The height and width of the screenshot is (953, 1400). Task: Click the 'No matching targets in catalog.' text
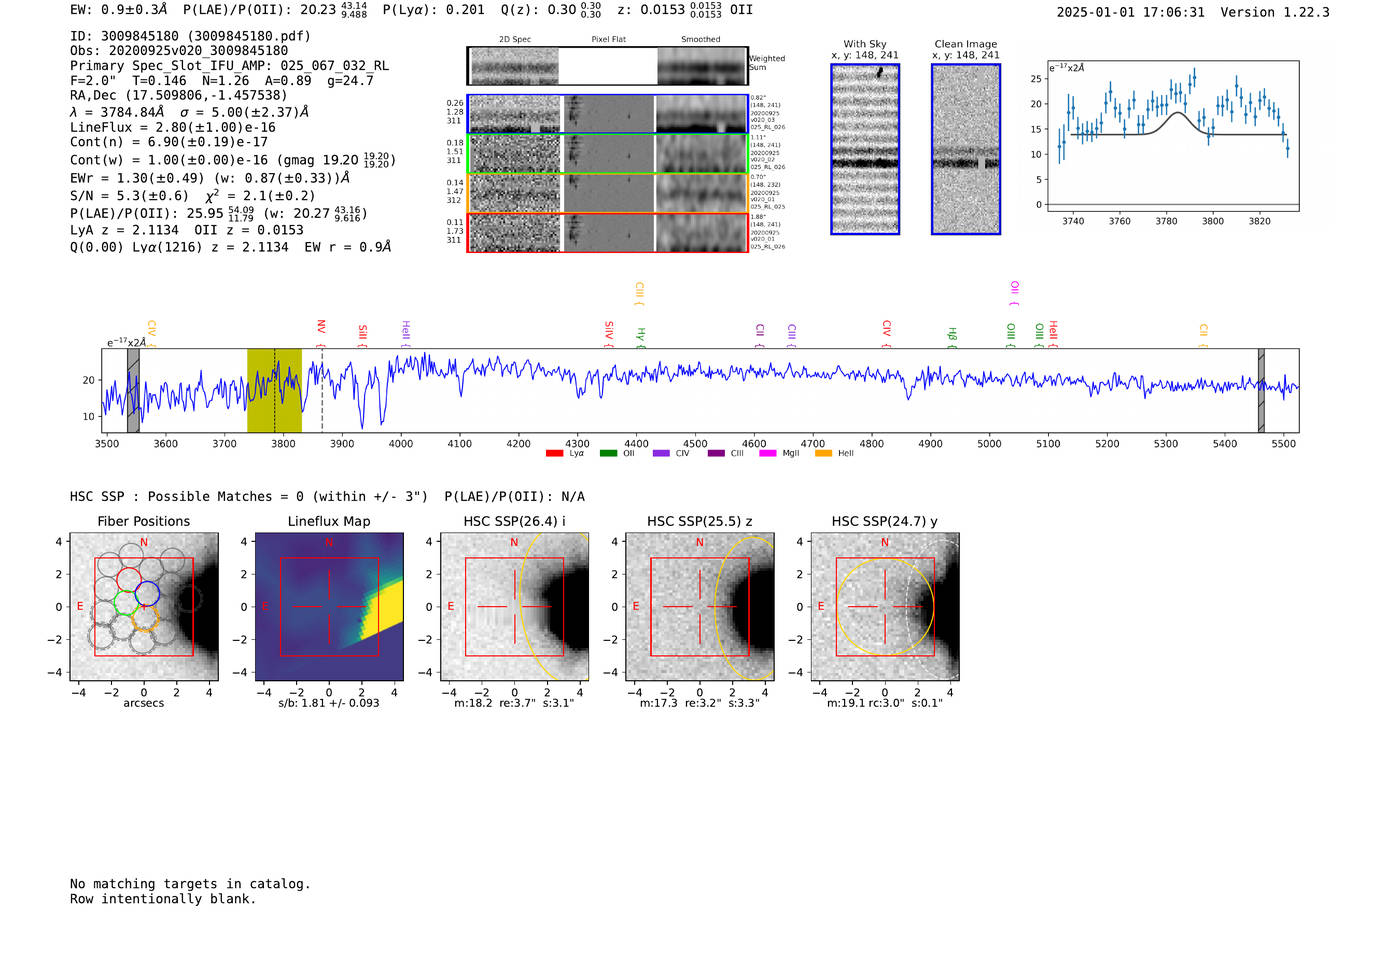coord(190,884)
